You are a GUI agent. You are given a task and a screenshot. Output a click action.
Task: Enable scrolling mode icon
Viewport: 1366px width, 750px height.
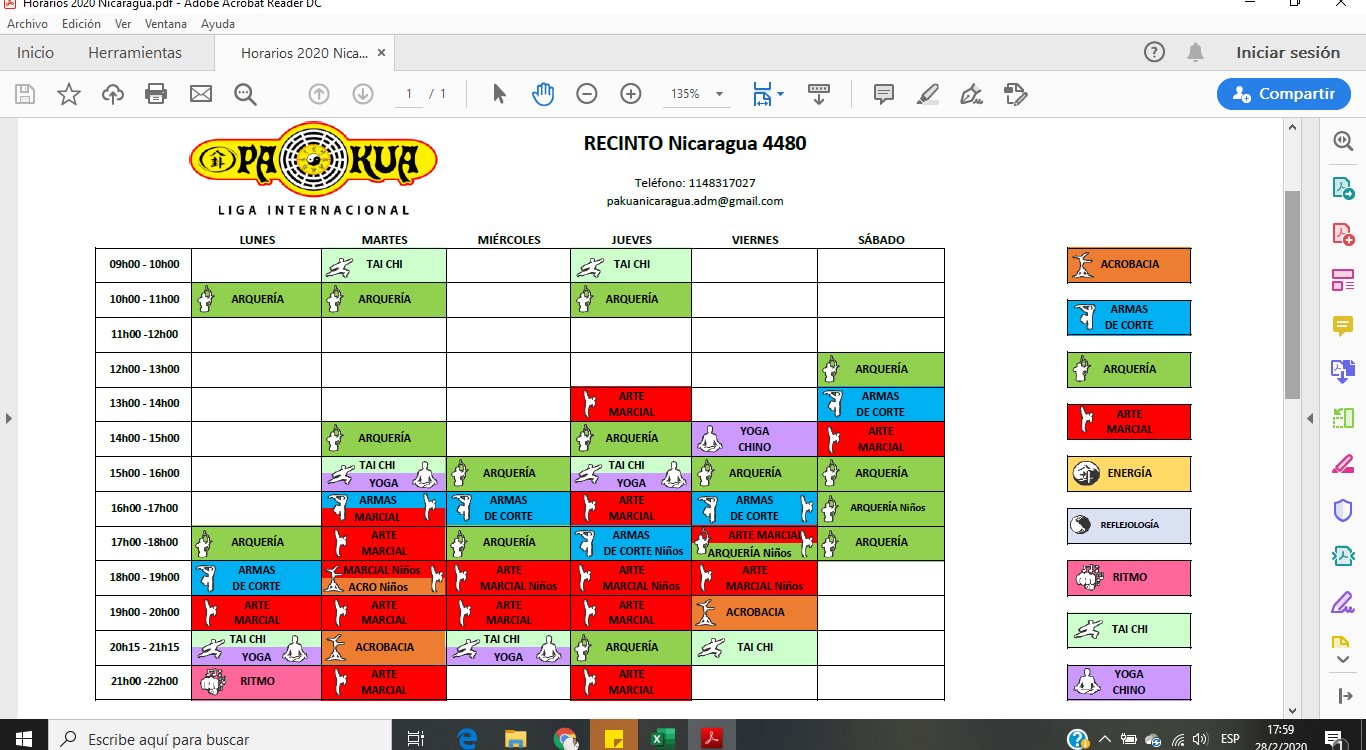point(819,94)
